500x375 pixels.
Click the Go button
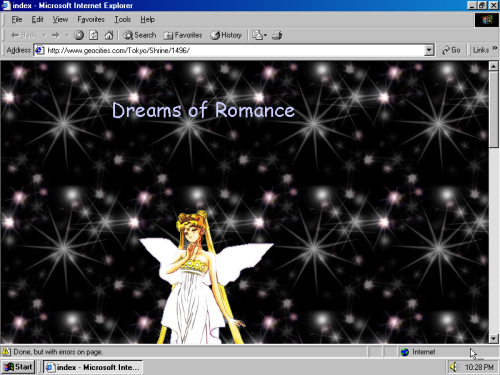coord(451,50)
